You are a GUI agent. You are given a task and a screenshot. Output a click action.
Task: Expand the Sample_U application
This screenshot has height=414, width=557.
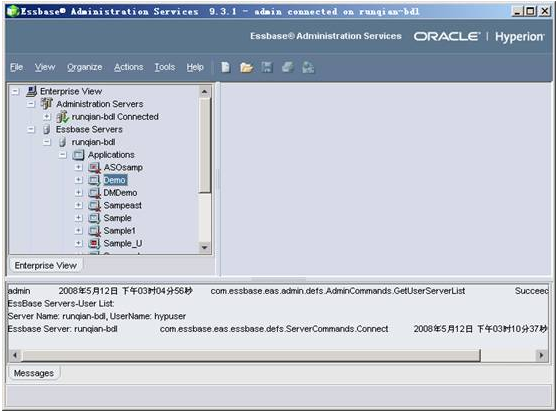coord(79,243)
